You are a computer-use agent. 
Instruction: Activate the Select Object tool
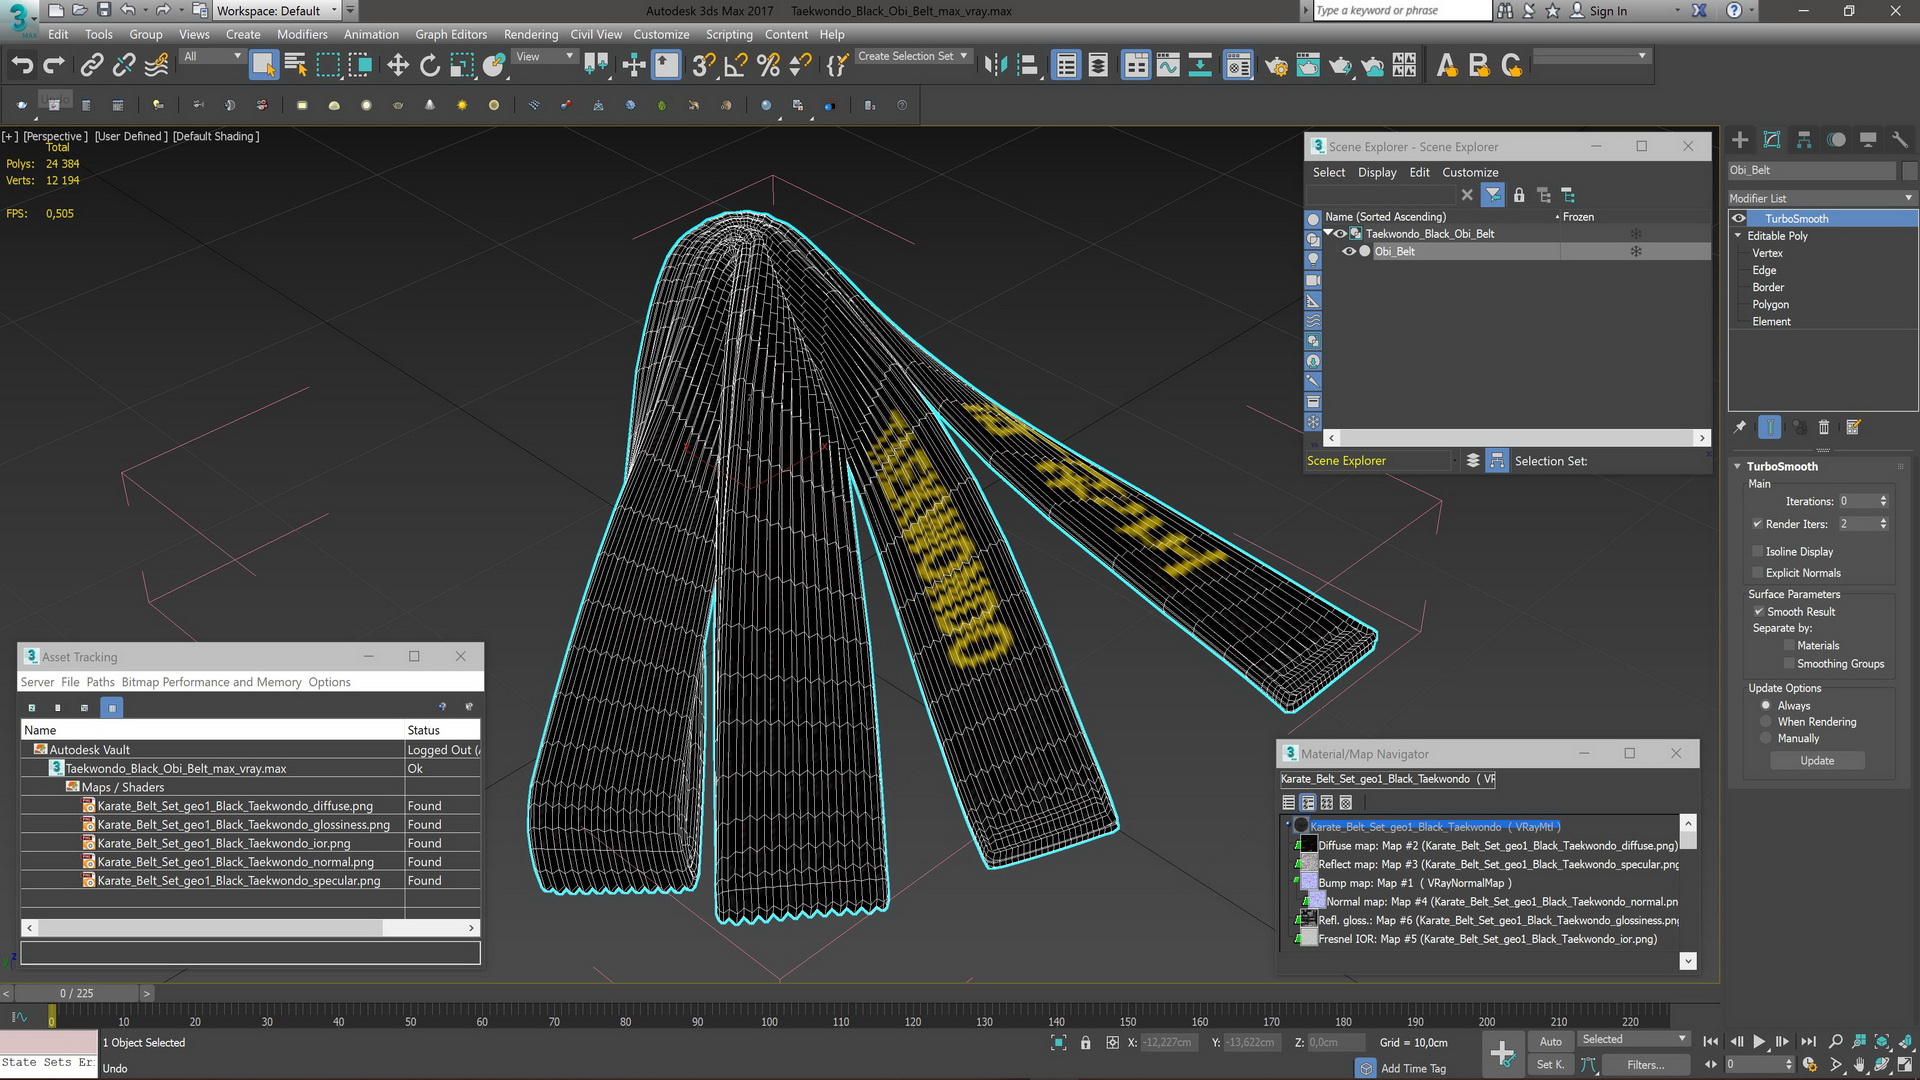(263, 66)
